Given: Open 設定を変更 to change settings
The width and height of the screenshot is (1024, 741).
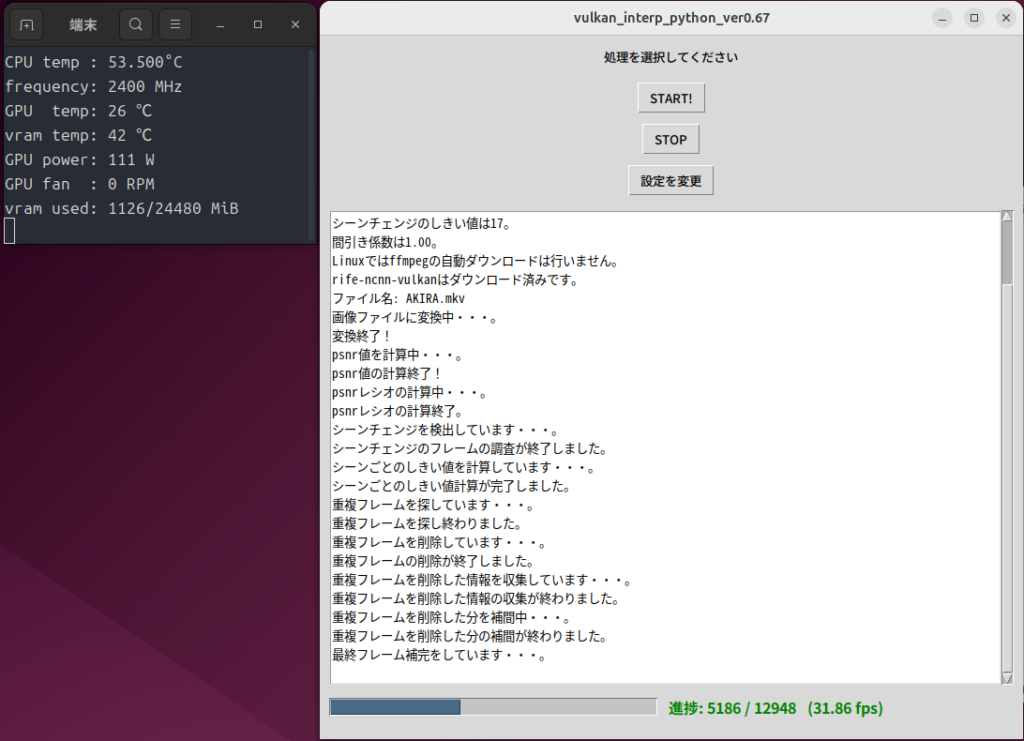Looking at the screenshot, I should click(671, 181).
